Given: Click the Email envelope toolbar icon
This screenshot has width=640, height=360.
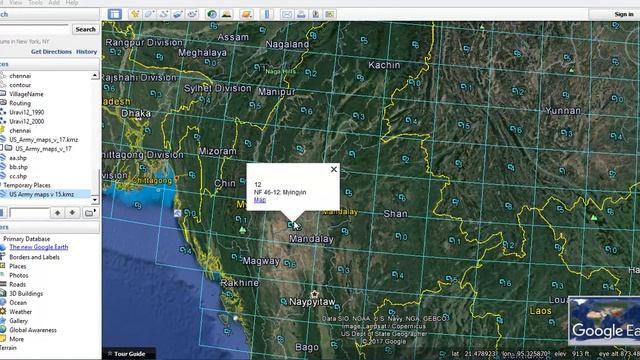Looking at the screenshot, I should click(287, 14).
